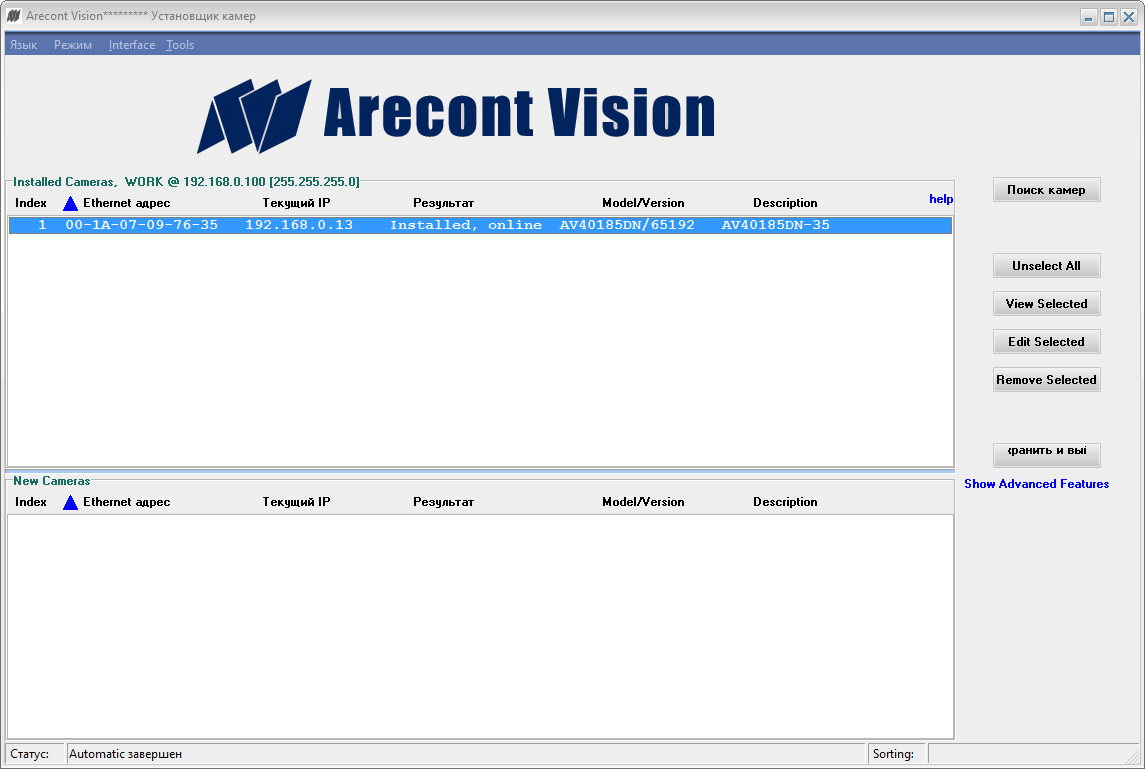Click Ethernet адрес header in New Cameras
The height and width of the screenshot is (769, 1145).
point(126,502)
